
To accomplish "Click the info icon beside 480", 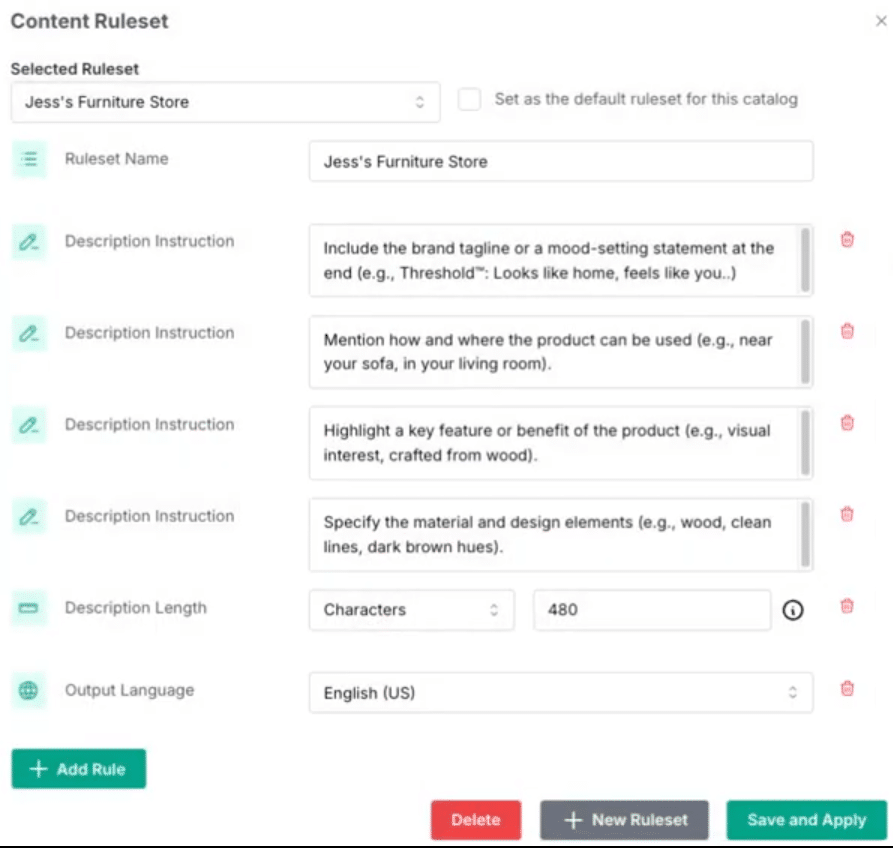I will pos(793,610).
